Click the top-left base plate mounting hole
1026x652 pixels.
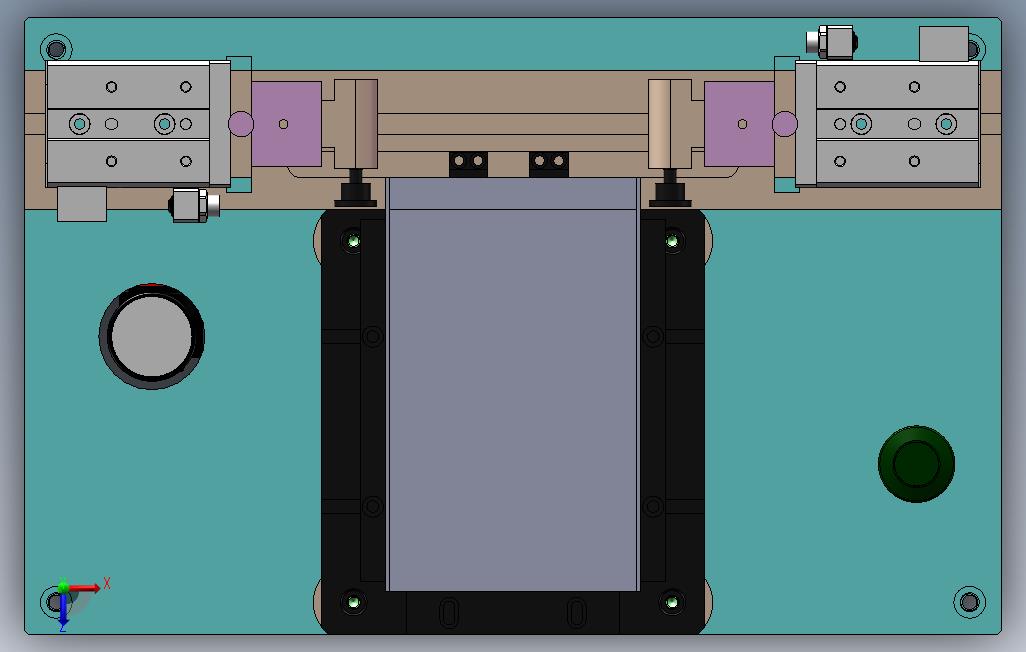[56, 49]
